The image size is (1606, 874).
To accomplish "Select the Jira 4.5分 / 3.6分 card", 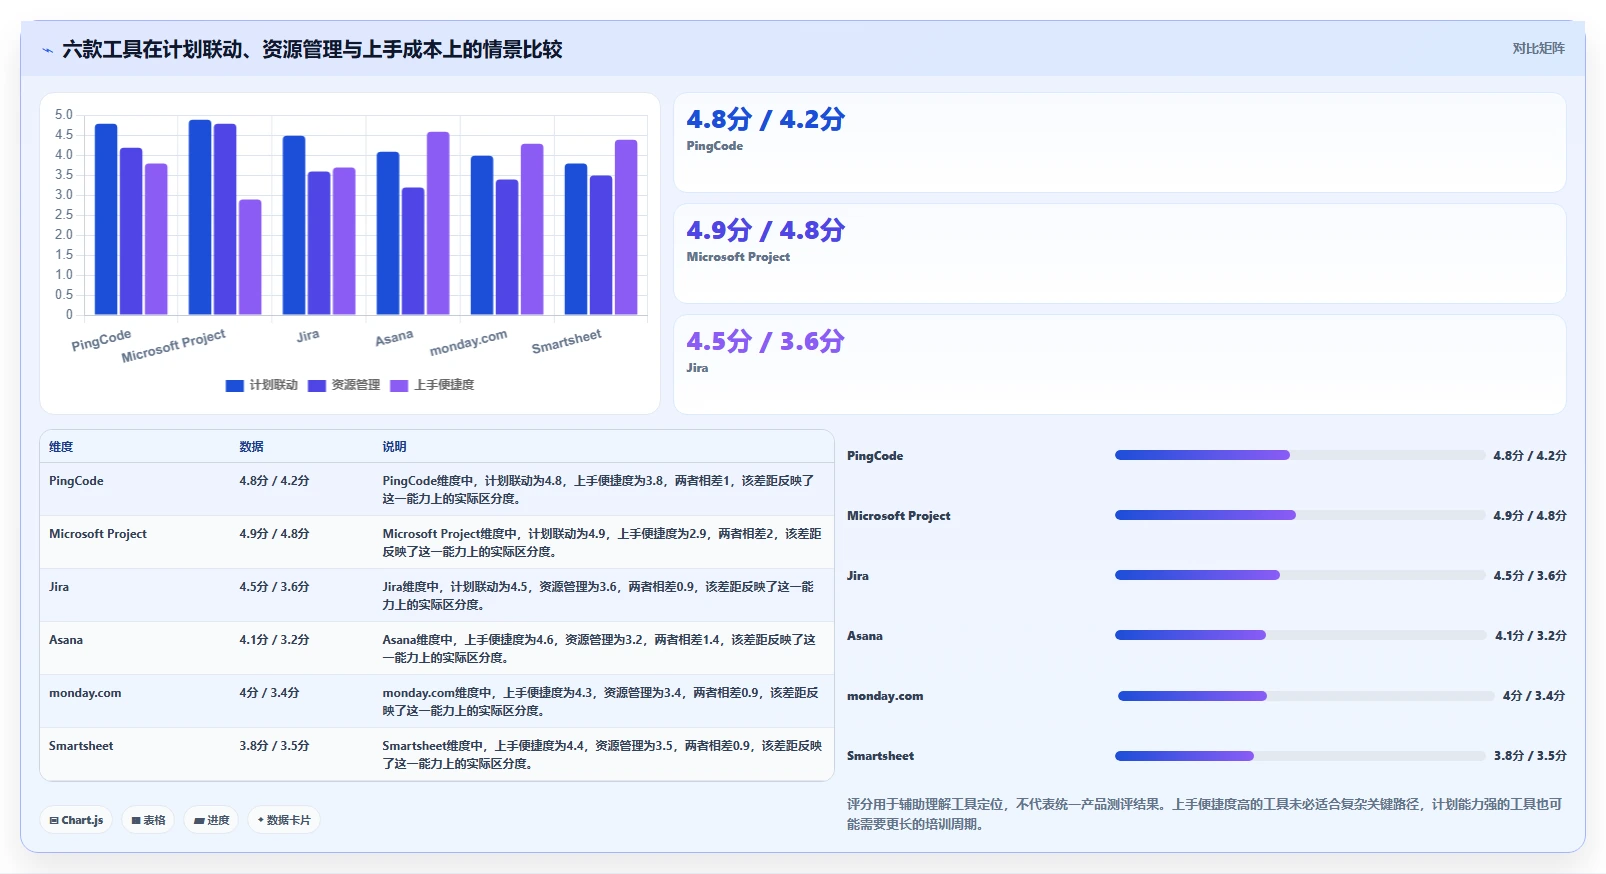I will (1119, 364).
